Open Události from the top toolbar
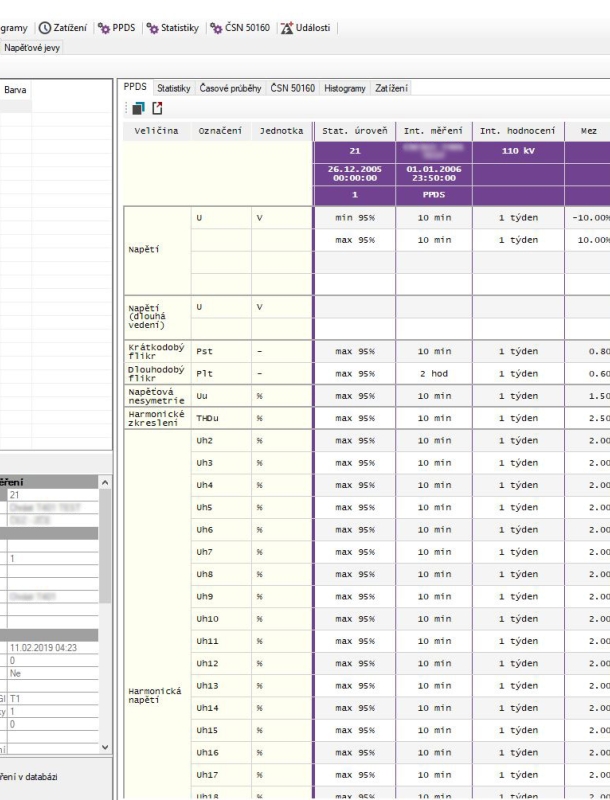The height and width of the screenshot is (800, 610). (x=306, y=28)
